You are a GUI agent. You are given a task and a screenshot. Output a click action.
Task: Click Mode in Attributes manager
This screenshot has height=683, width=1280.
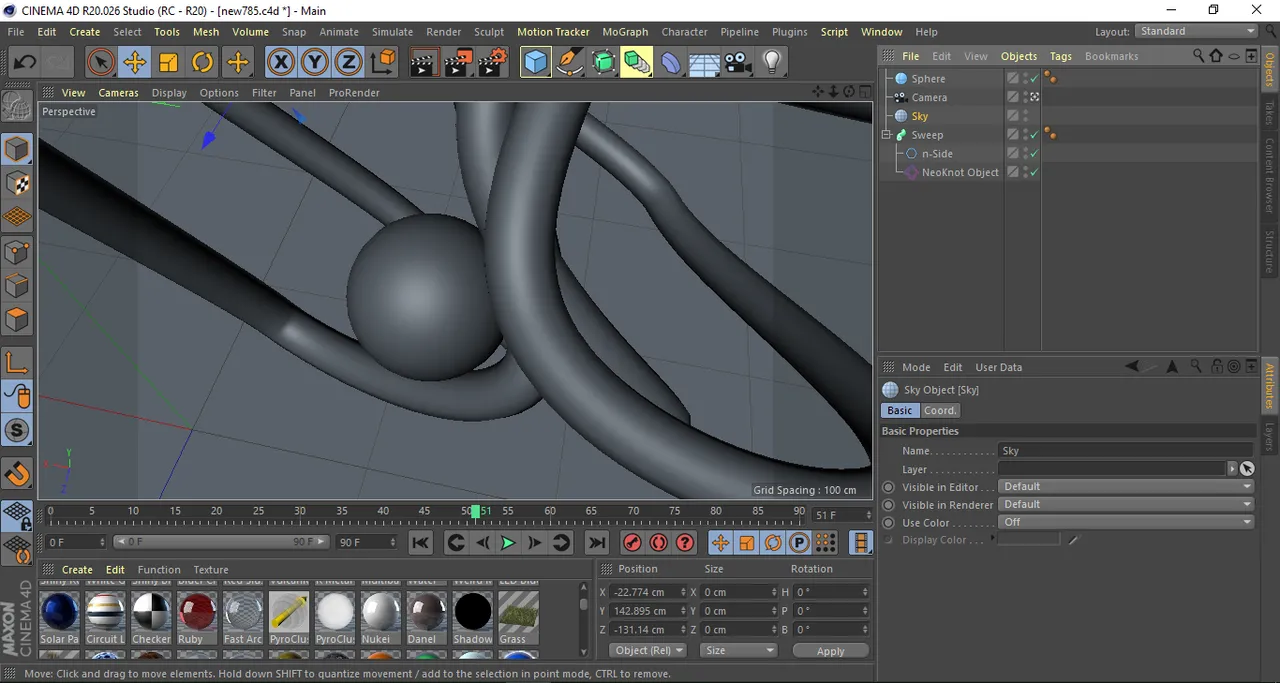point(916,367)
